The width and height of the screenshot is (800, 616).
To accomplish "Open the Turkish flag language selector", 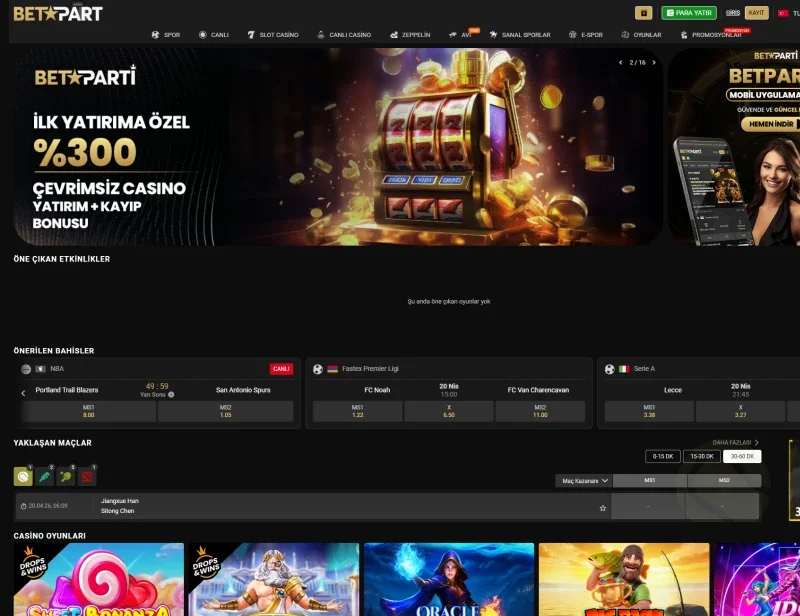I will click(x=783, y=13).
